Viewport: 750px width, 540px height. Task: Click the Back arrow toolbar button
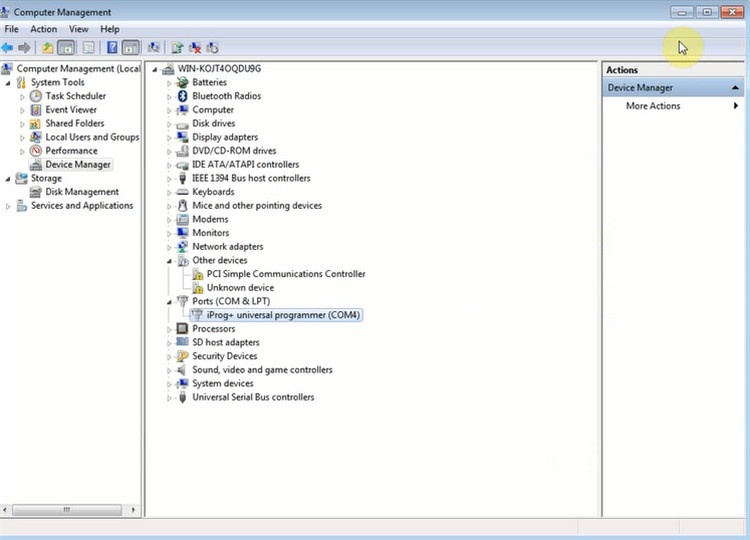[x=8, y=47]
